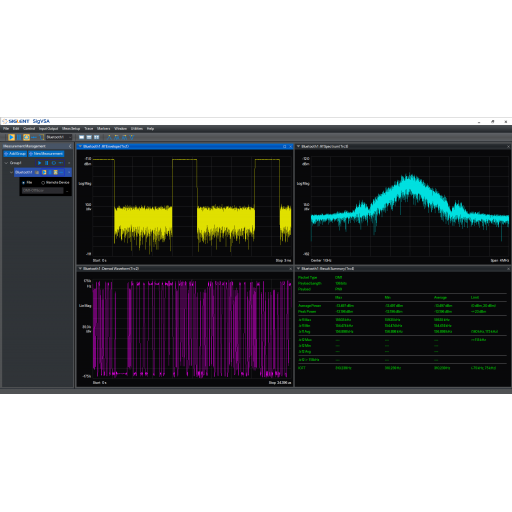Close the Demod Waveform trace panel
Screen dimensions: 512x512
click(290, 268)
